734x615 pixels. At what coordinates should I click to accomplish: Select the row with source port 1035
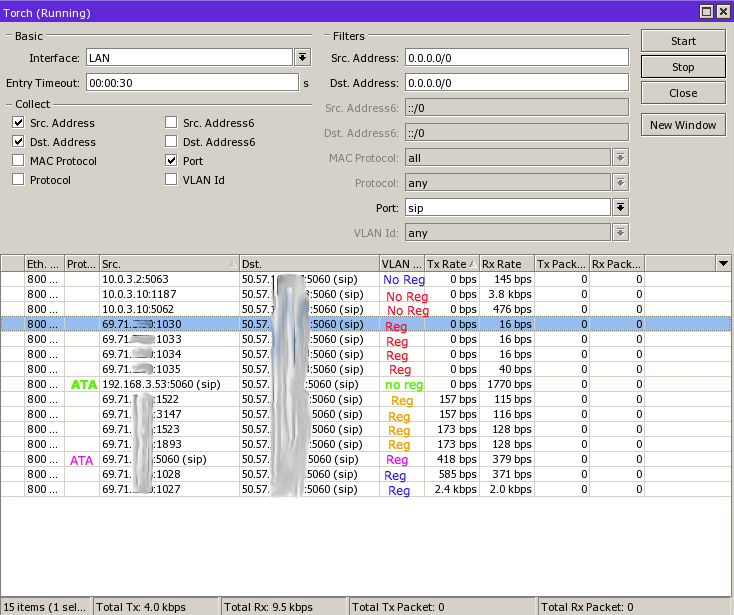[365, 369]
